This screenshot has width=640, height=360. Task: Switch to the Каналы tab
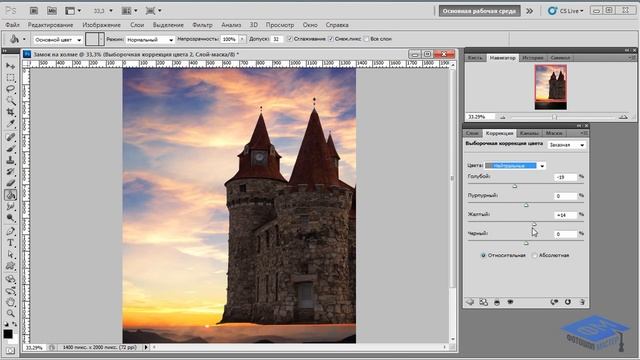pos(529,133)
